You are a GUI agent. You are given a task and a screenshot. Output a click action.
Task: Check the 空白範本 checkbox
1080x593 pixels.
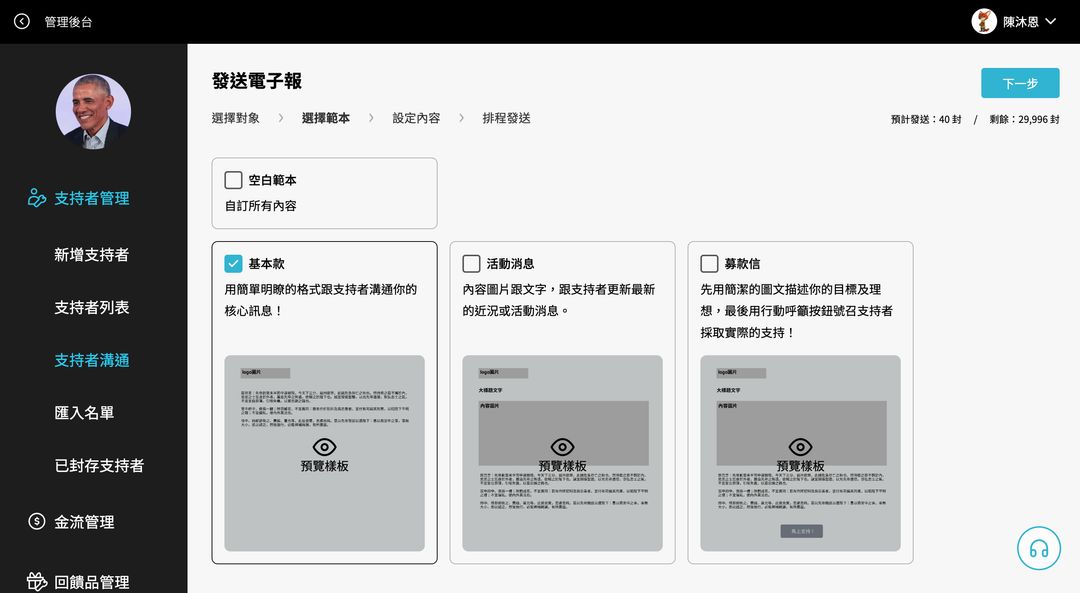point(234,180)
